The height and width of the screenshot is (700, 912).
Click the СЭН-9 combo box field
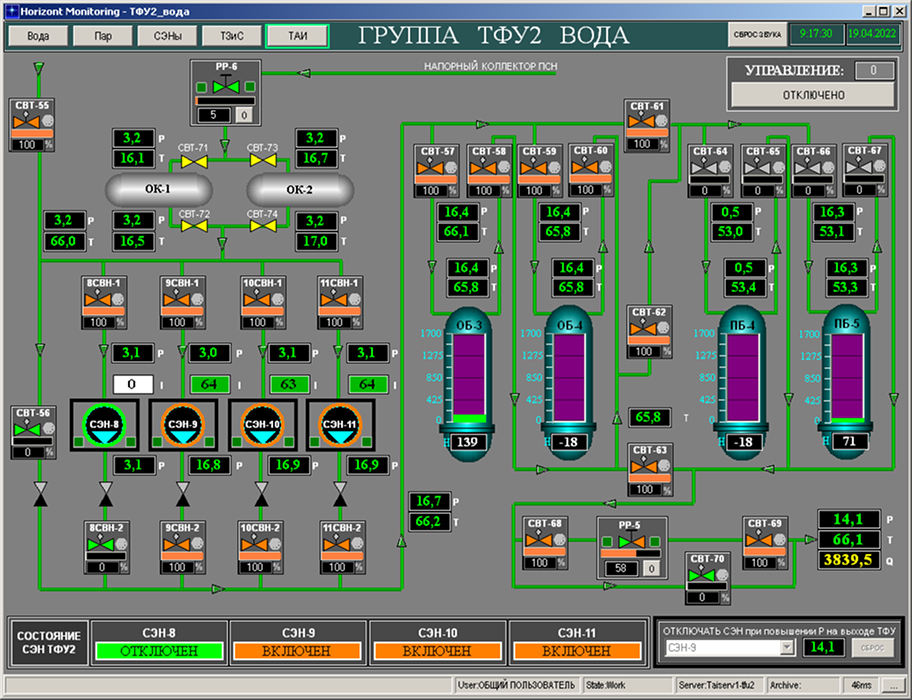coord(722,648)
